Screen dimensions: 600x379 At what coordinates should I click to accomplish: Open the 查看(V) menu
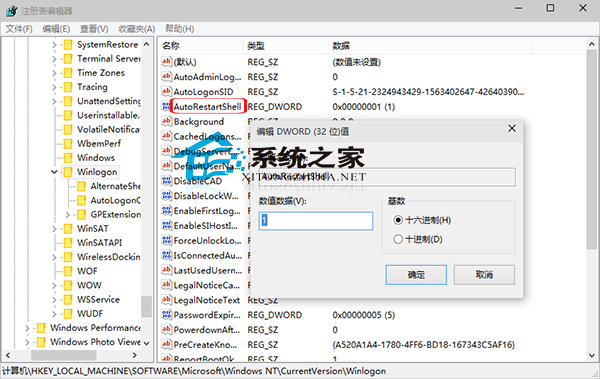click(x=94, y=29)
